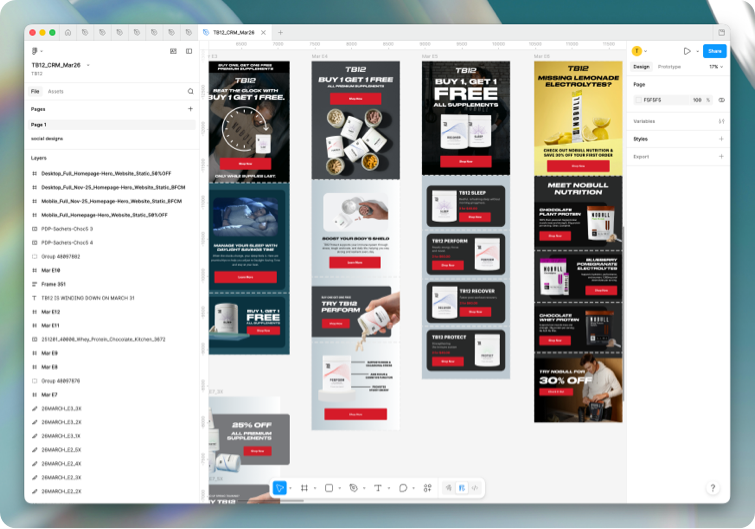Viewport: 755px width, 529px height.
Task: Click Buy 1 Get 1 Free supplements frame
Action: pos(355,120)
